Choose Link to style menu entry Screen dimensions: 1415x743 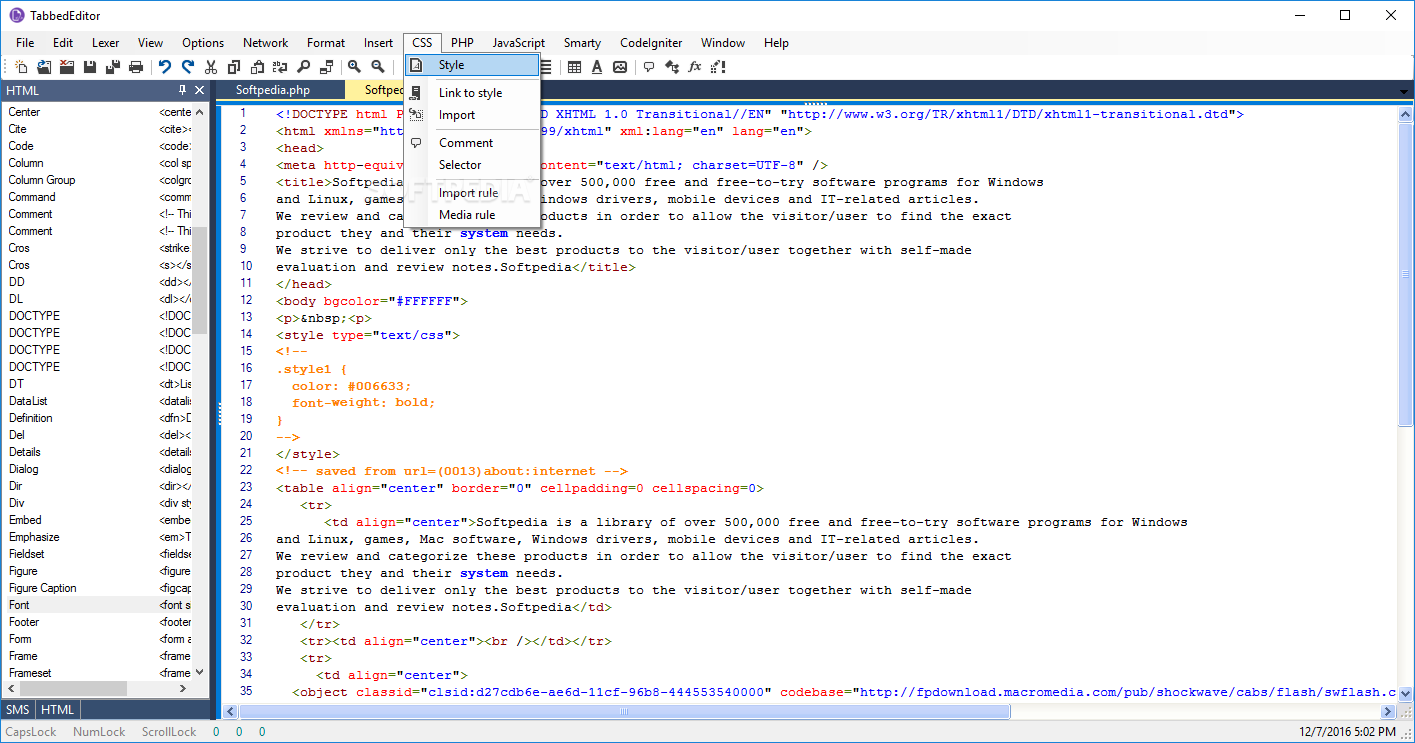pyautogui.click(x=472, y=93)
